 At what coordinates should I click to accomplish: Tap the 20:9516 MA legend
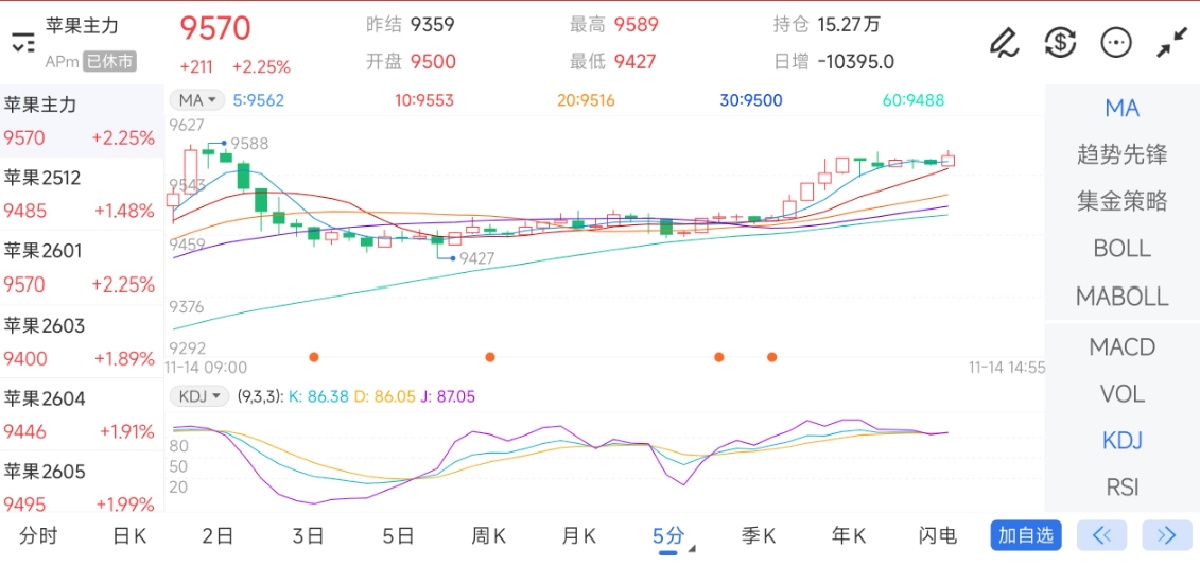(x=586, y=100)
